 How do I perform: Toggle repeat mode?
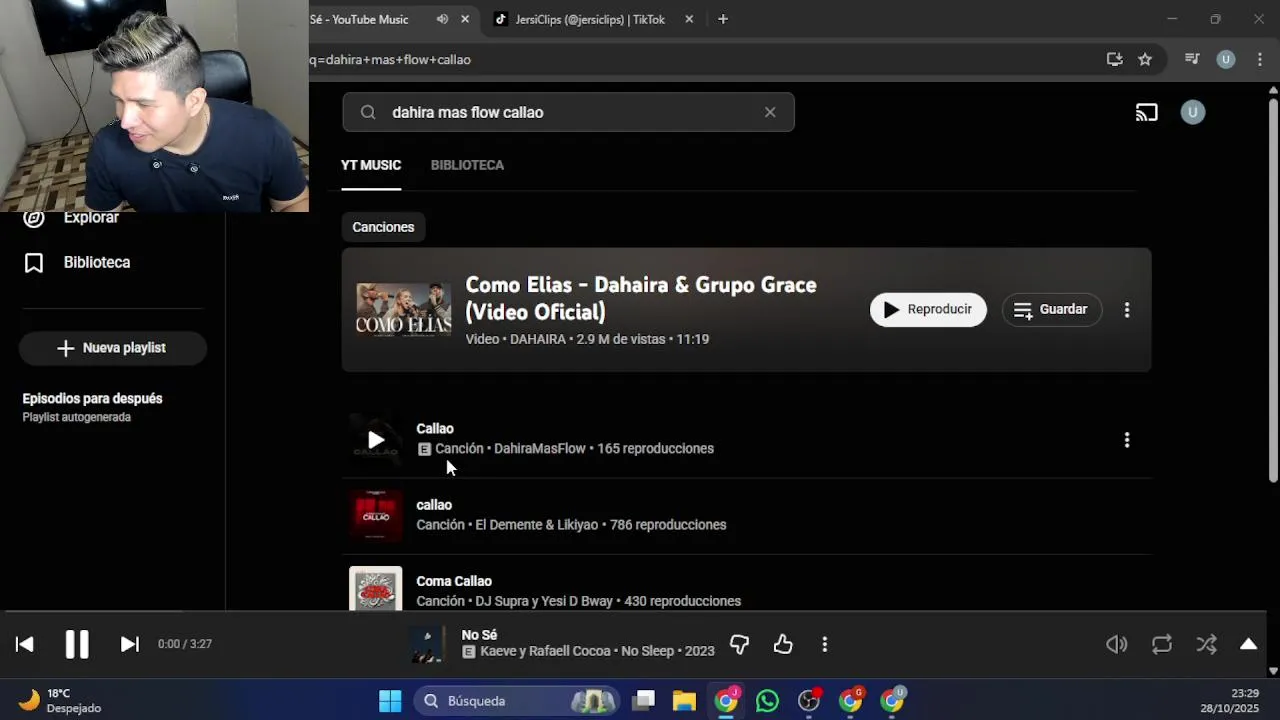pyautogui.click(x=1162, y=645)
